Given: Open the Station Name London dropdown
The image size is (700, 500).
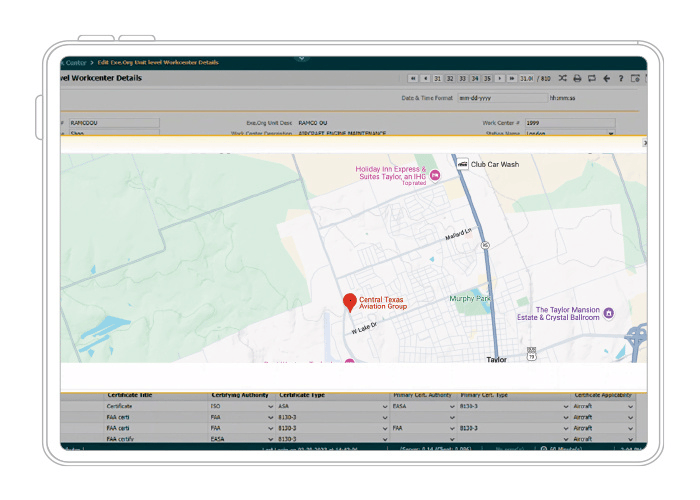Looking at the screenshot, I should pyautogui.click(x=611, y=133).
